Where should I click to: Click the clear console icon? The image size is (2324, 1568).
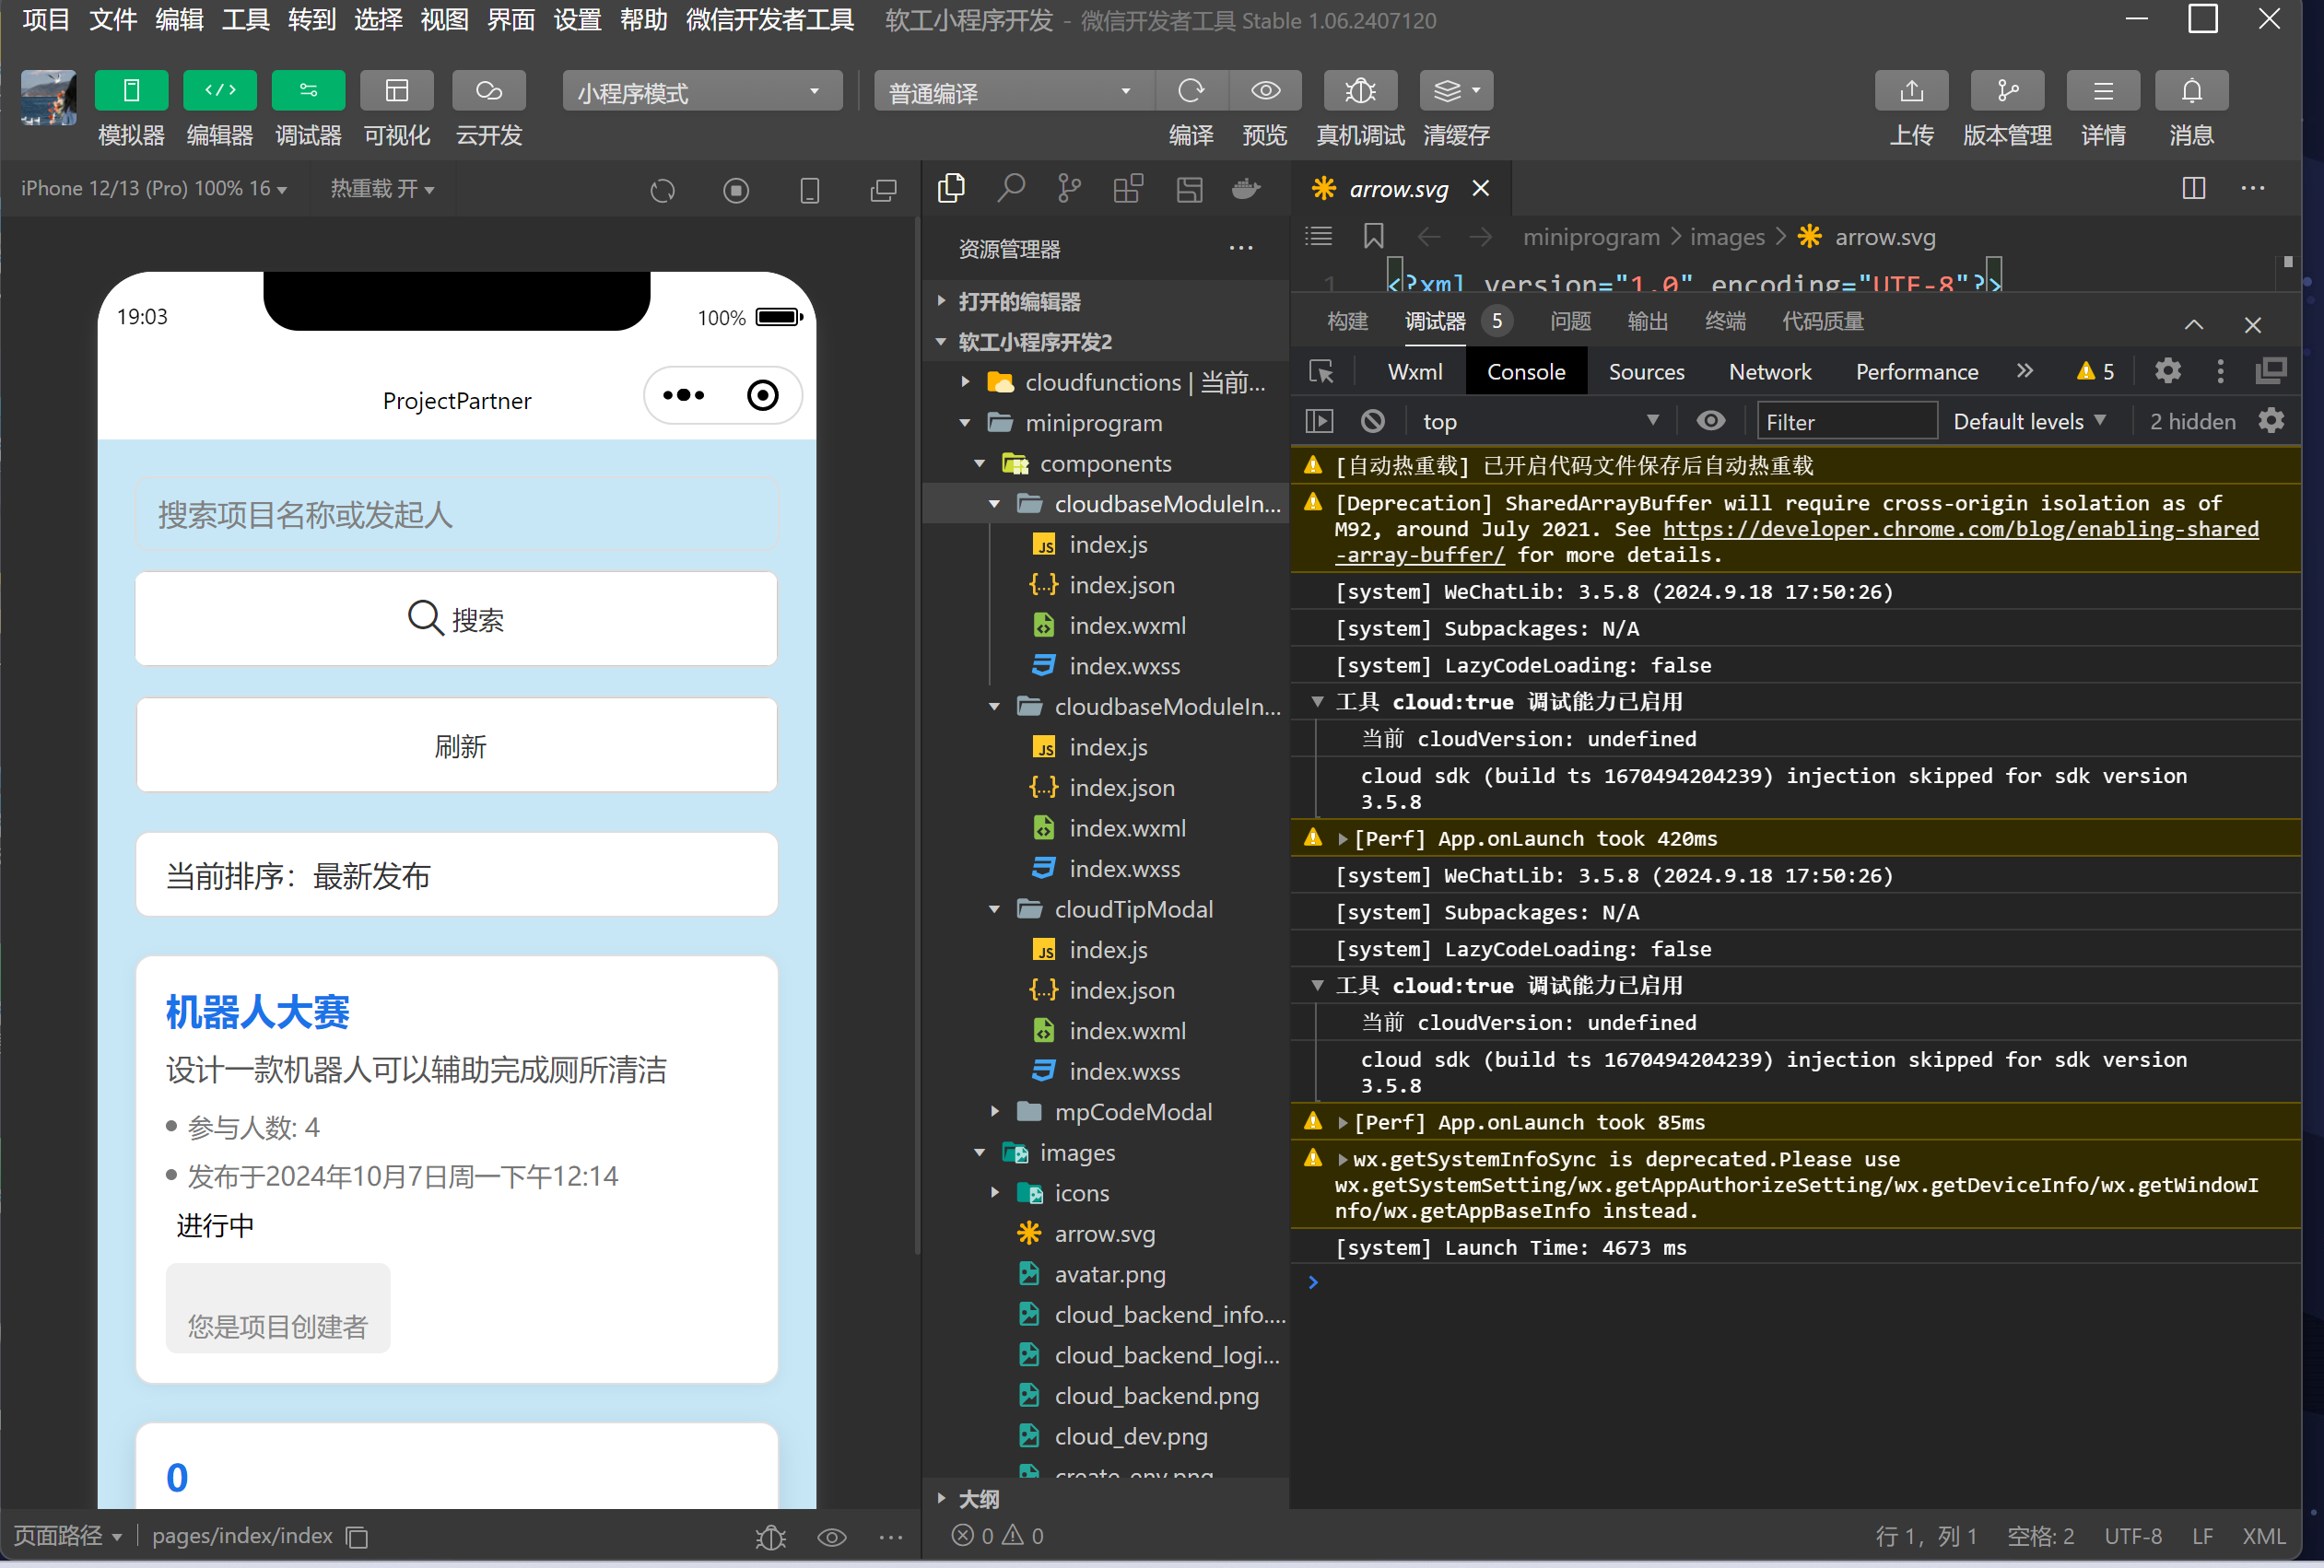point(1372,421)
